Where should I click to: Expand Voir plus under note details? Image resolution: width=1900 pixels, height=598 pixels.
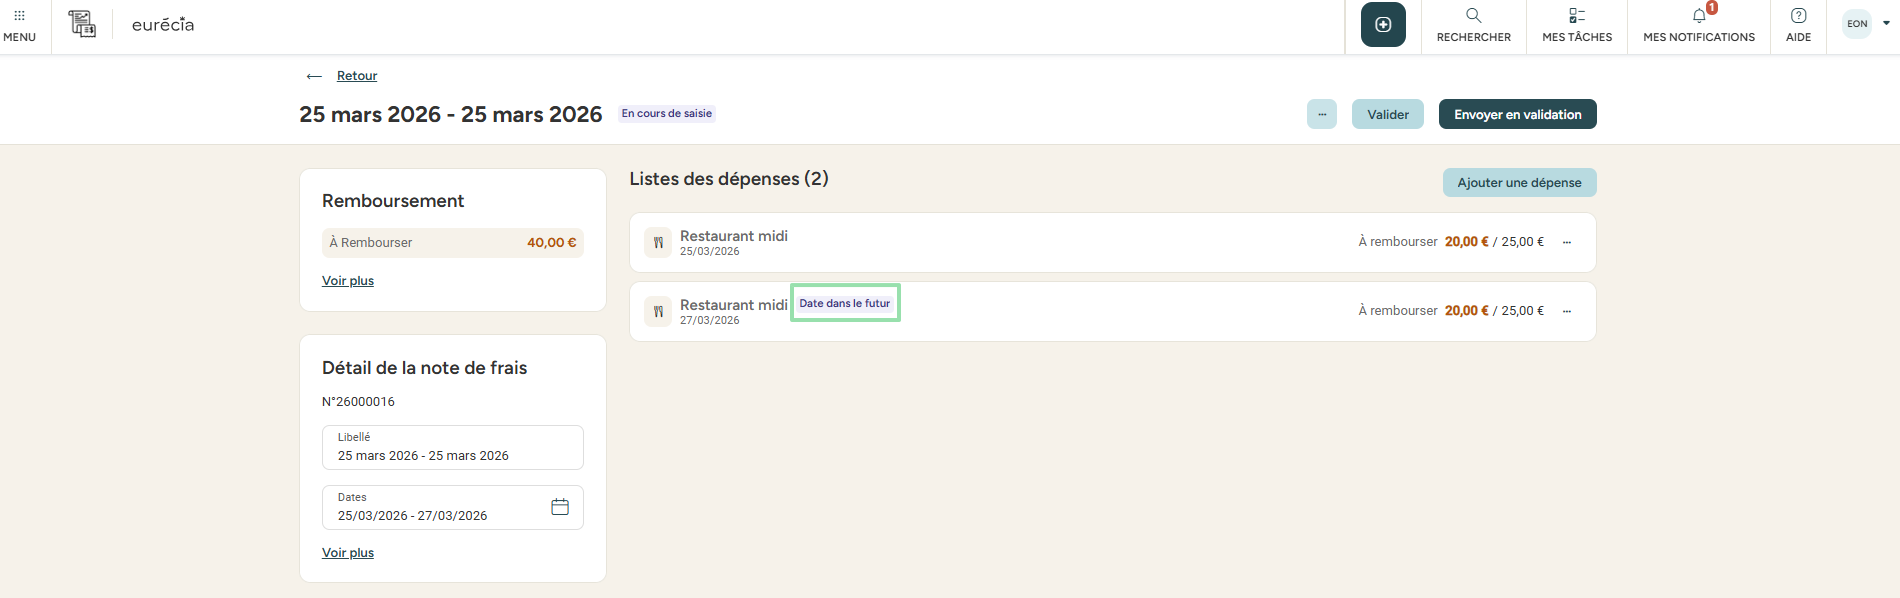click(x=348, y=553)
